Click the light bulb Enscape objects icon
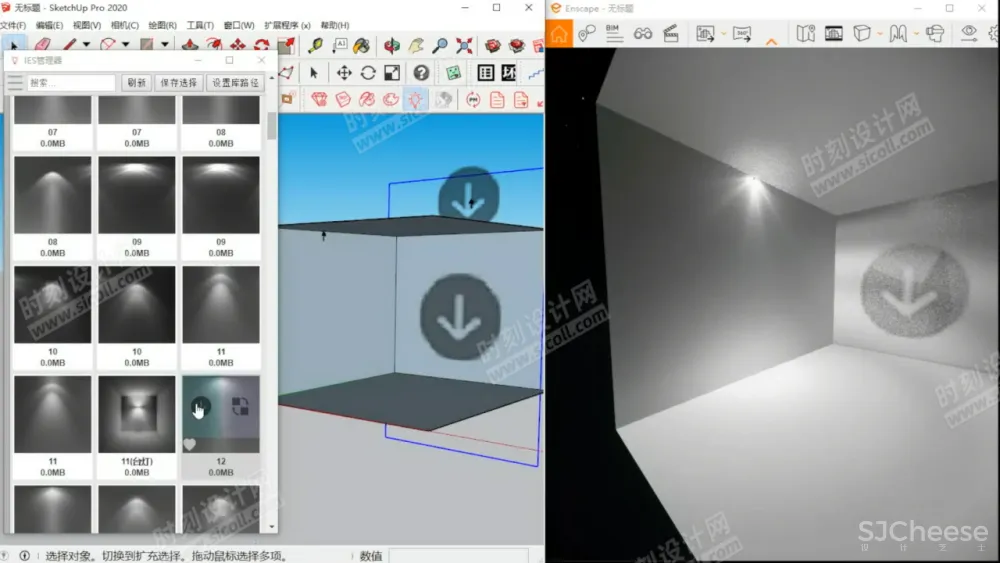 click(x=416, y=99)
